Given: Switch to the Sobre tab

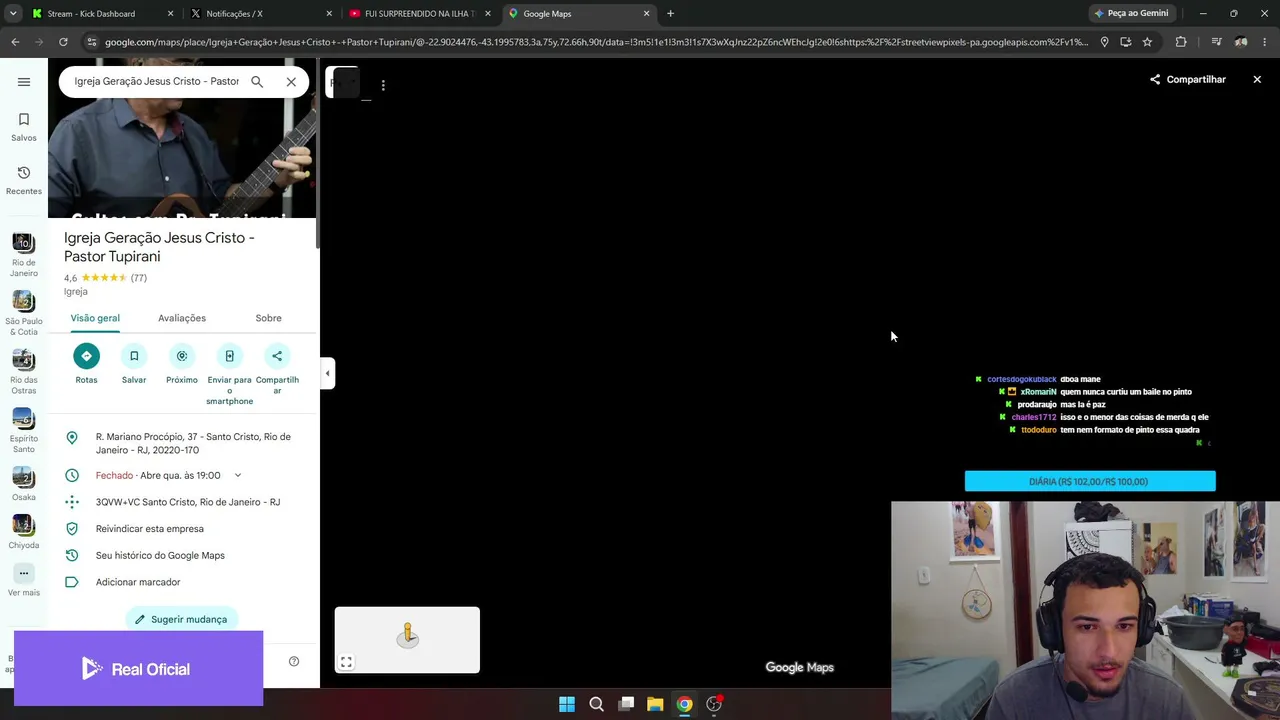Looking at the screenshot, I should coord(268,318).
